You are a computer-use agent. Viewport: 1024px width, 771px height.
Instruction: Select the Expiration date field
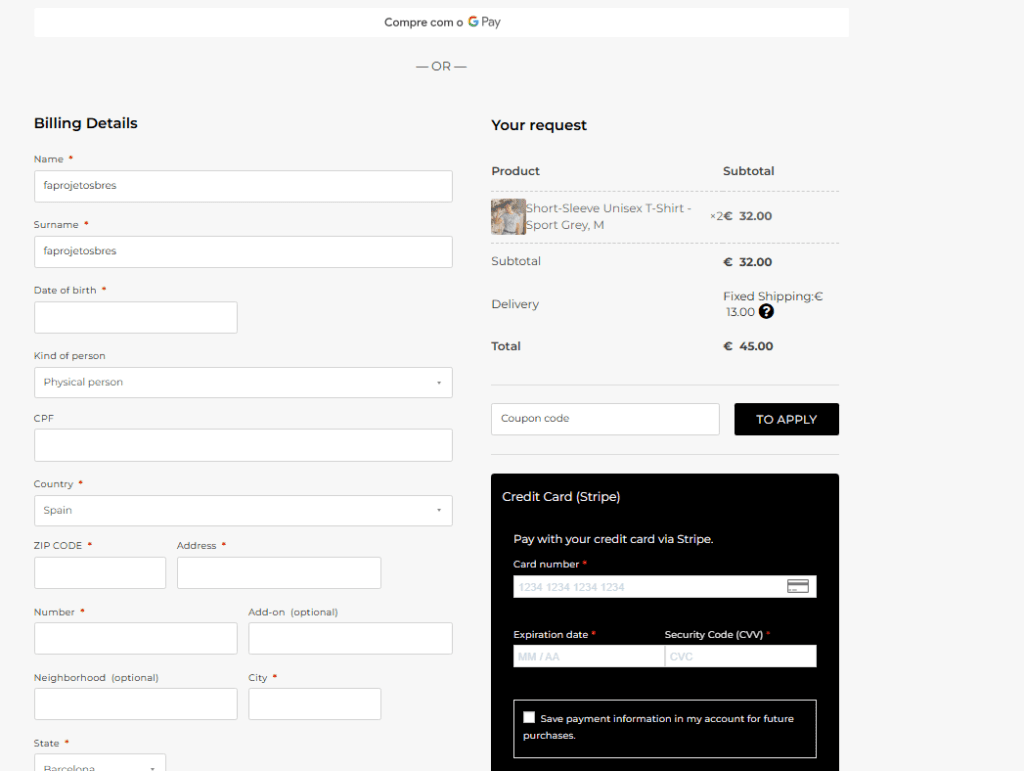[588, 656]
